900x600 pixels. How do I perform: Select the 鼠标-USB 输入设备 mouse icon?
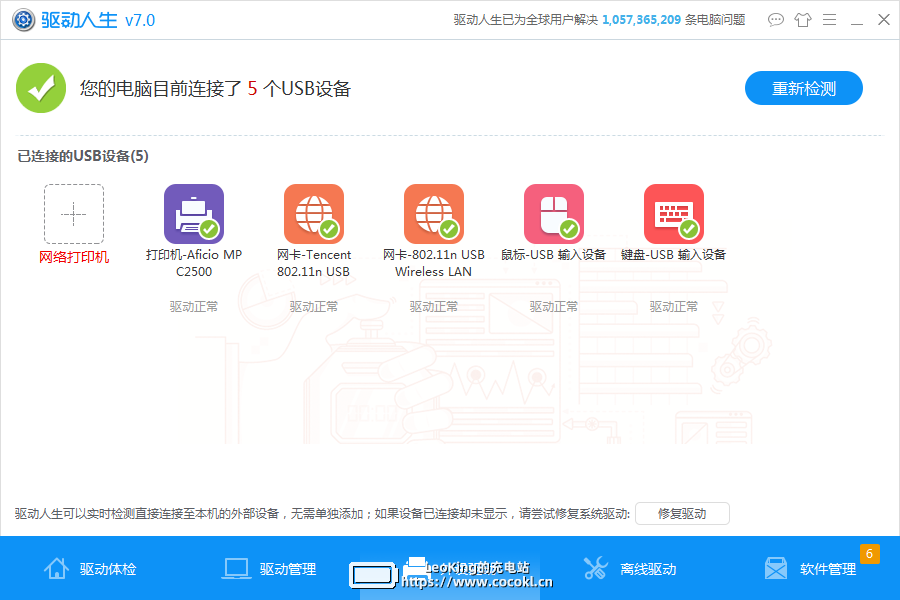[x=554, y=214]
